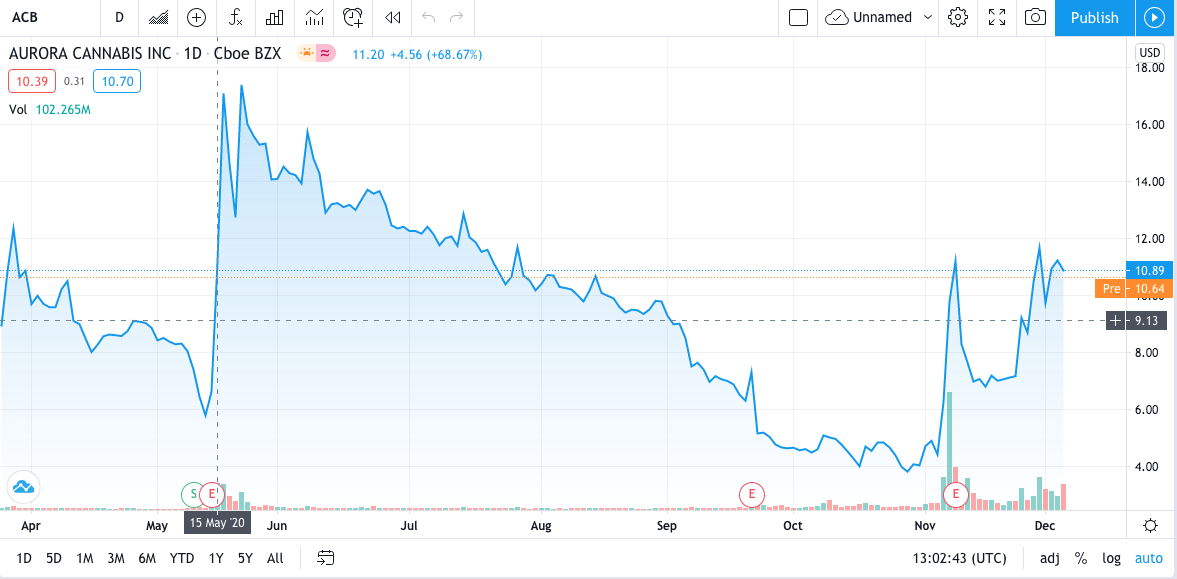The height and width of the screenshot is (579, 1177).
Task: Click the 15 May '20 date label
Action: point(218,522)
